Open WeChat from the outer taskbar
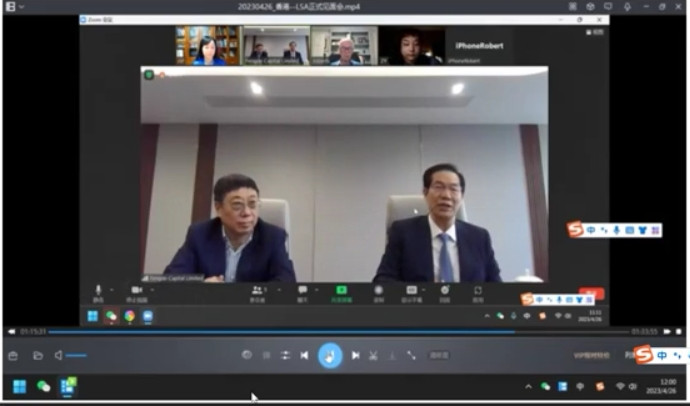Viewport: 690px width, 406px height. pos(43,387)
